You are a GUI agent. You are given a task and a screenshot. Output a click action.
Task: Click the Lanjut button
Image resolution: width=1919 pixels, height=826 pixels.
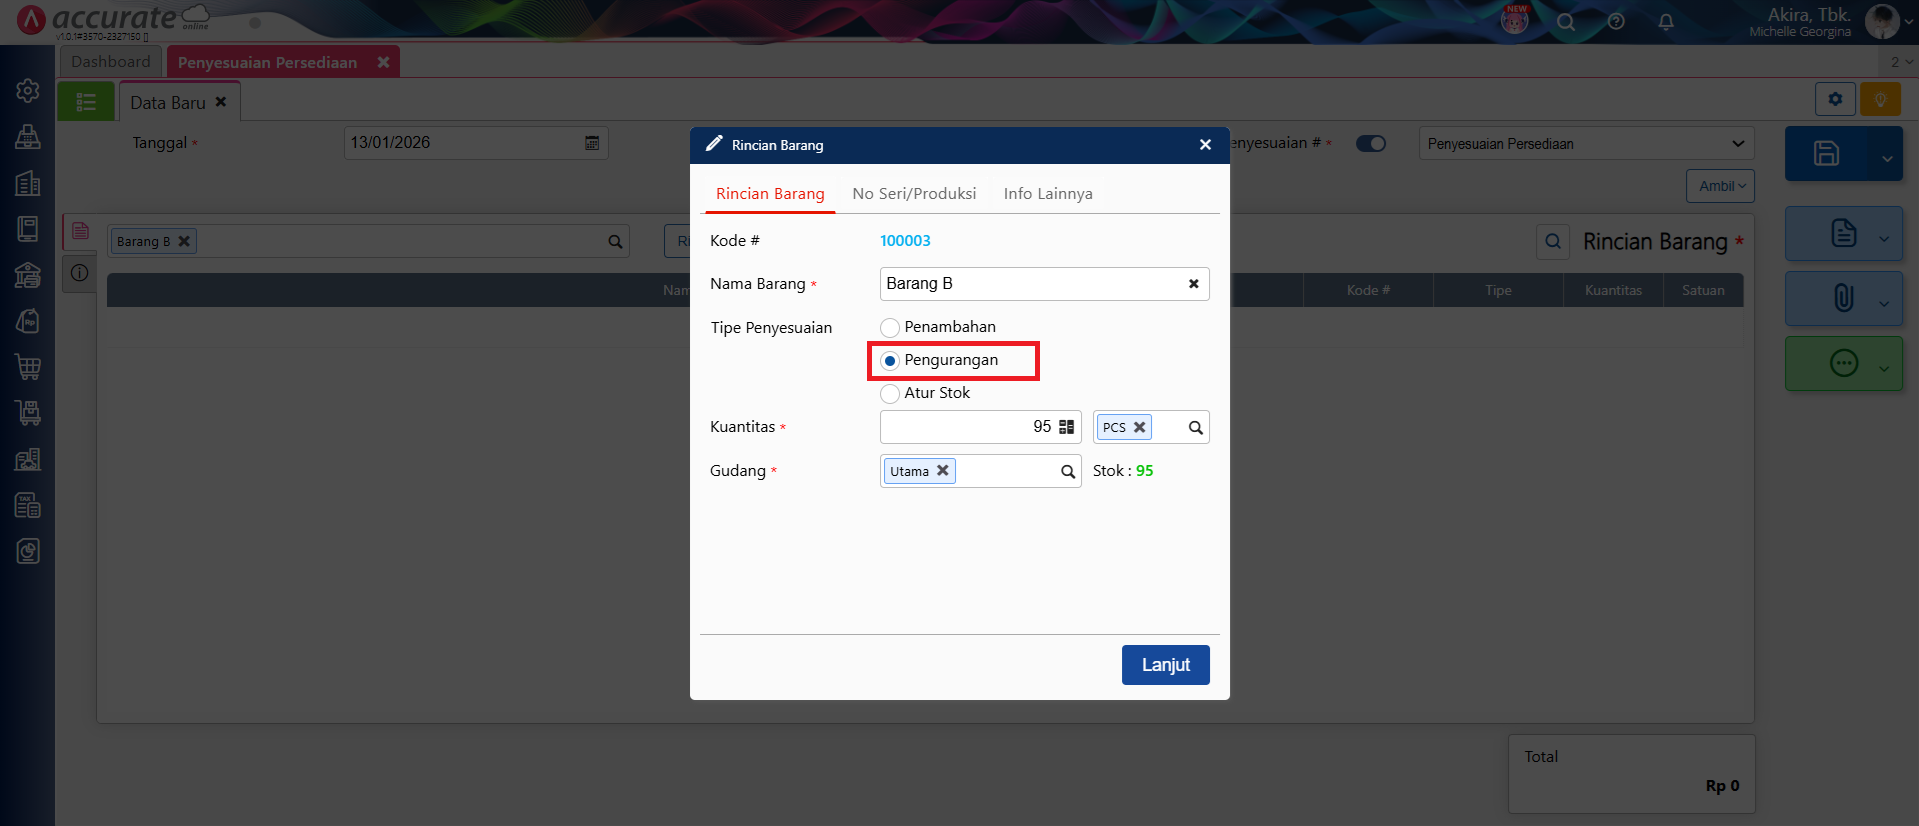[1165, 665]
